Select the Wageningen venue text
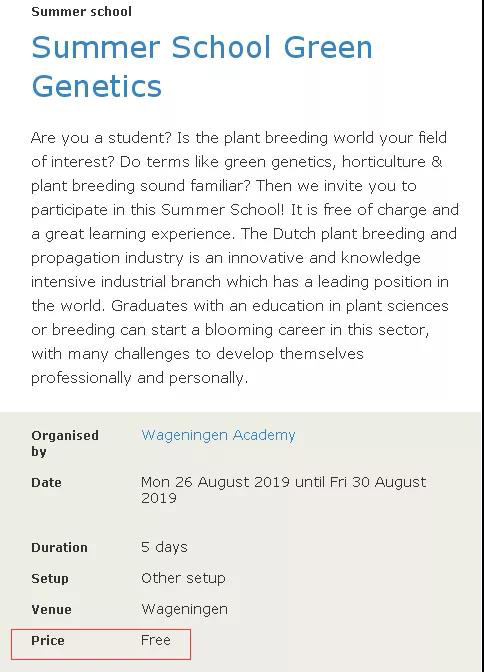Viewport: 484px width, 672px height. tap(184, 609)
